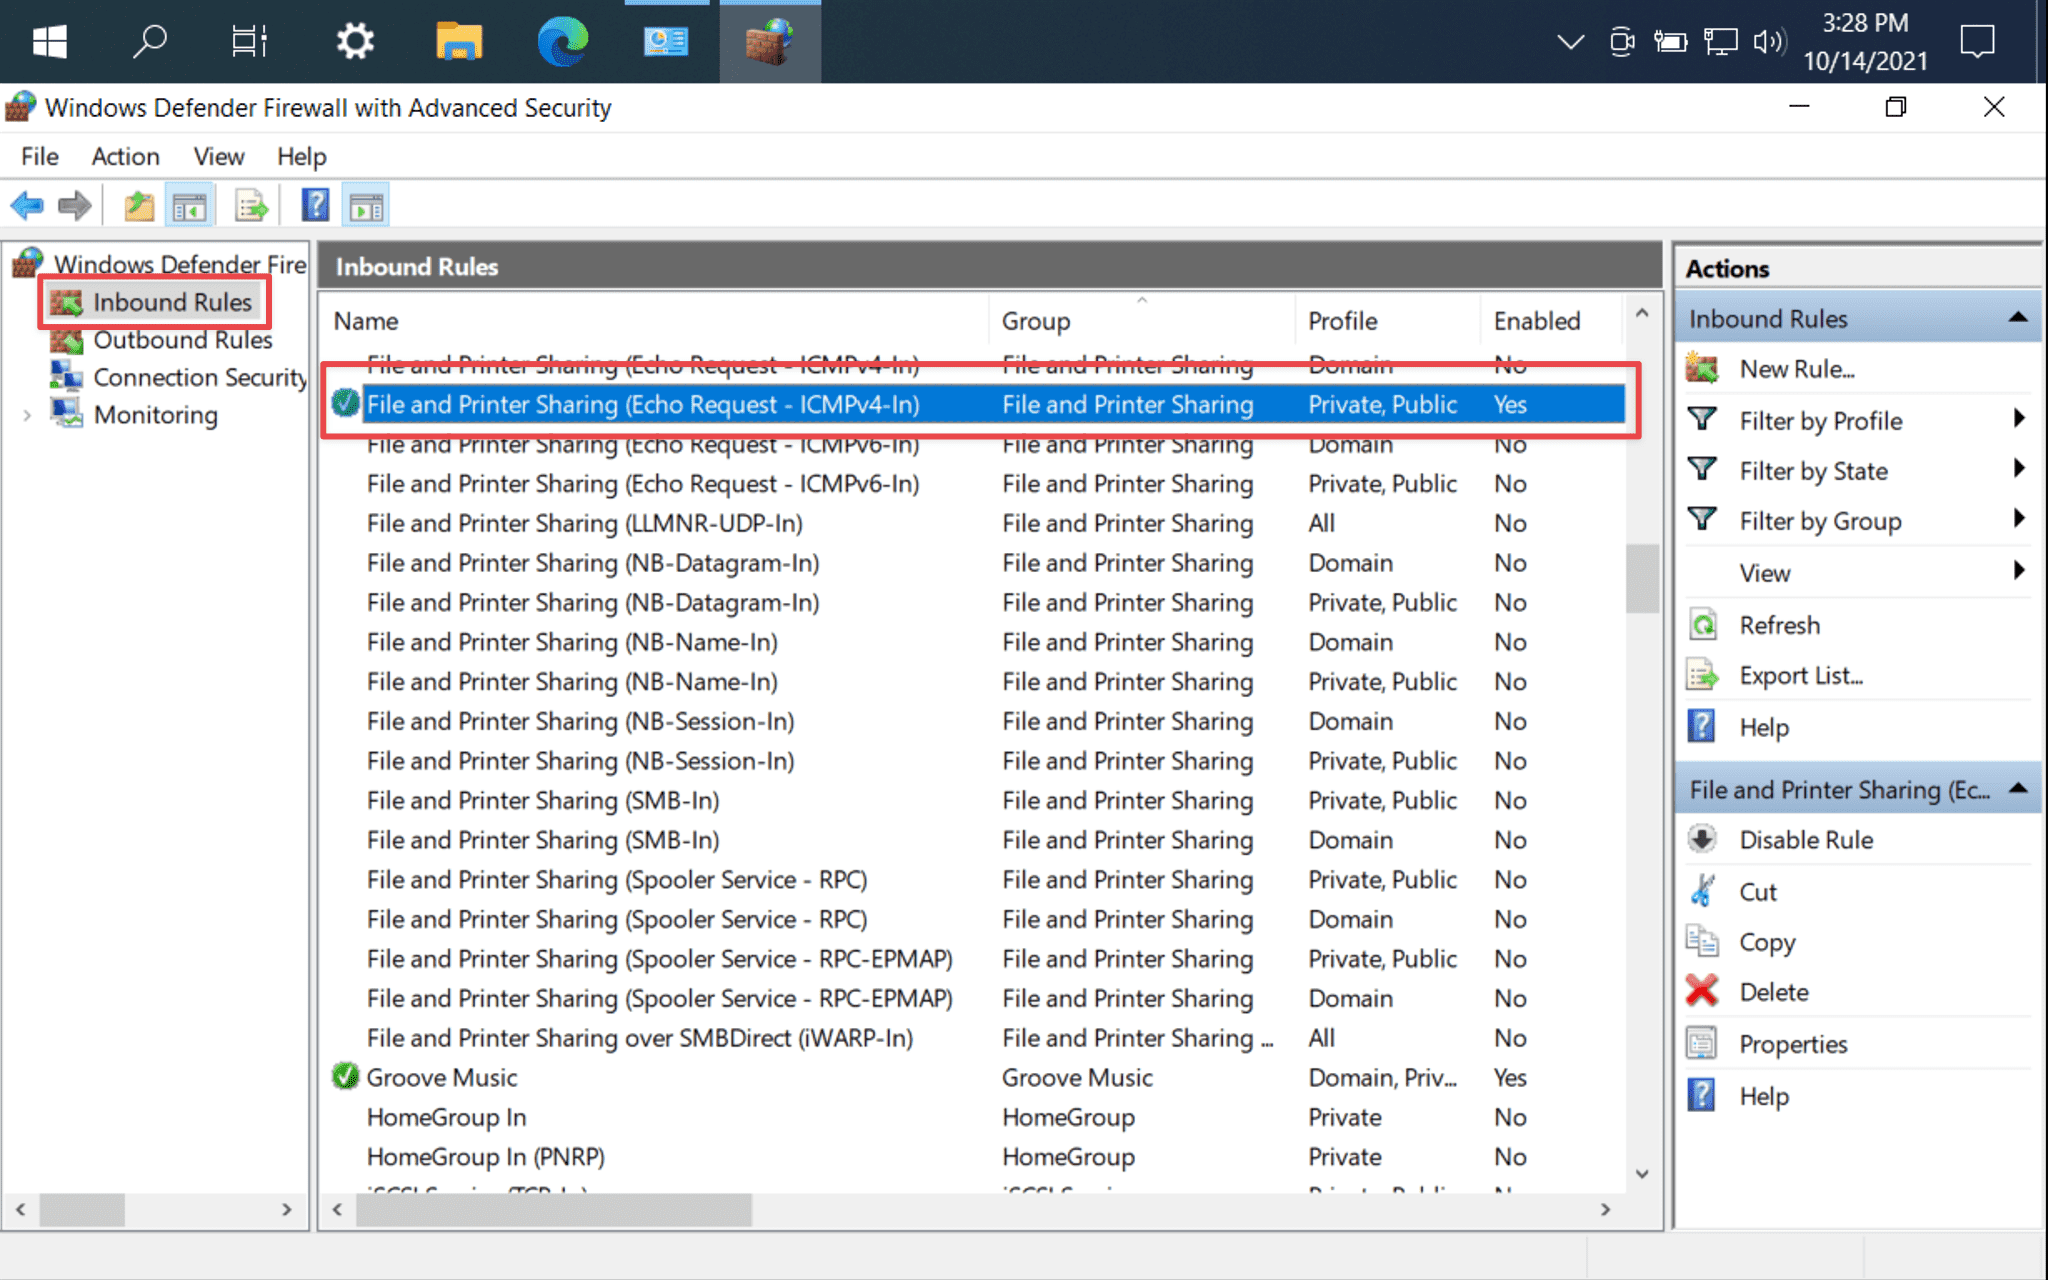
Task: Click the Properties icon in Actions
Action: coord(1702,1043)
